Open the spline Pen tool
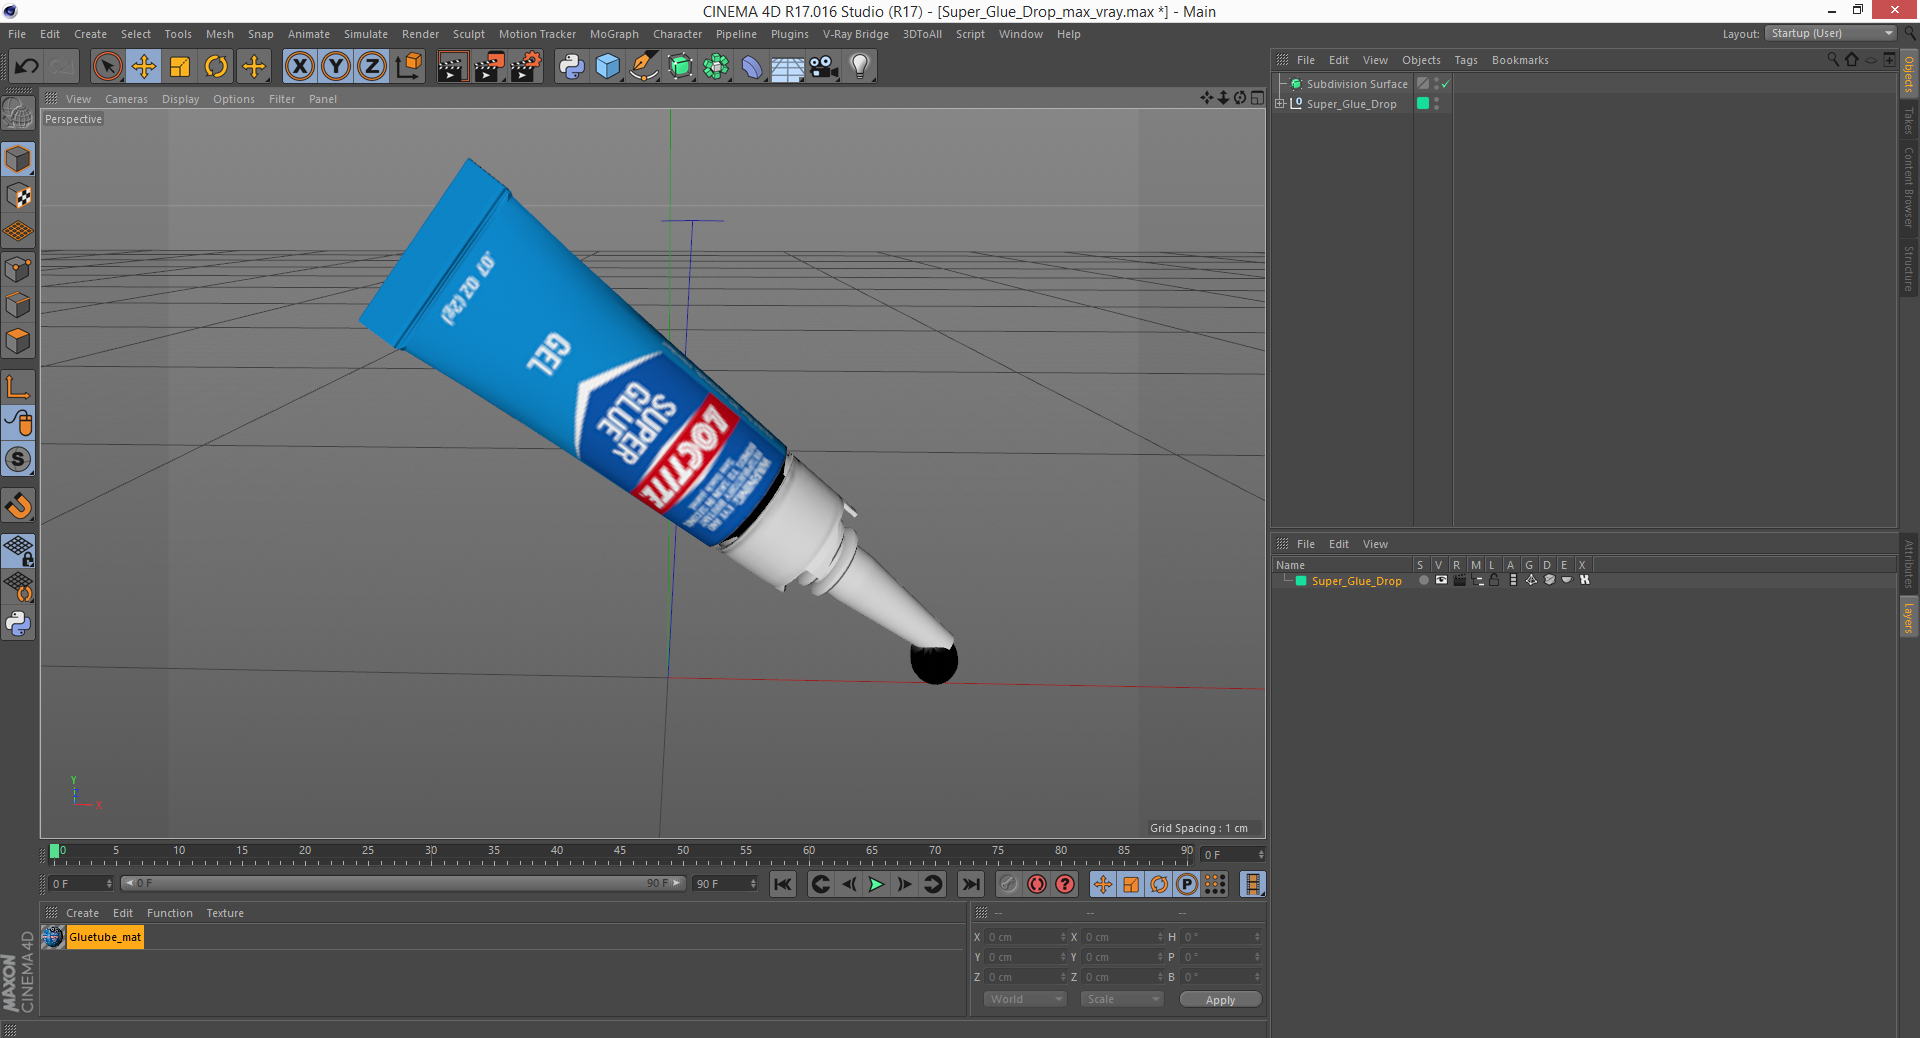The width and height of the screenshot is (1920, 1038). (x=644, y=67)
